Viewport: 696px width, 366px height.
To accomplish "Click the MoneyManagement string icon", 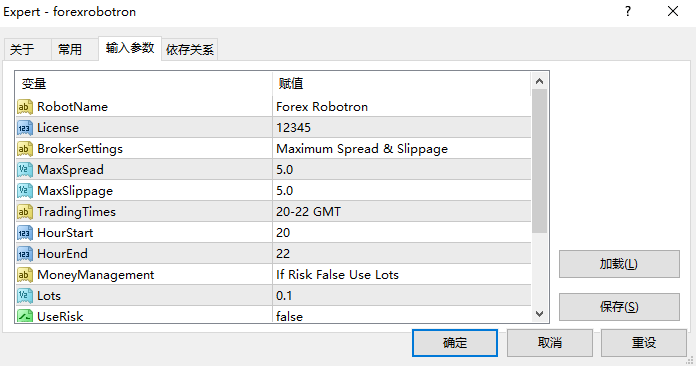I will (x=24, y=275).
